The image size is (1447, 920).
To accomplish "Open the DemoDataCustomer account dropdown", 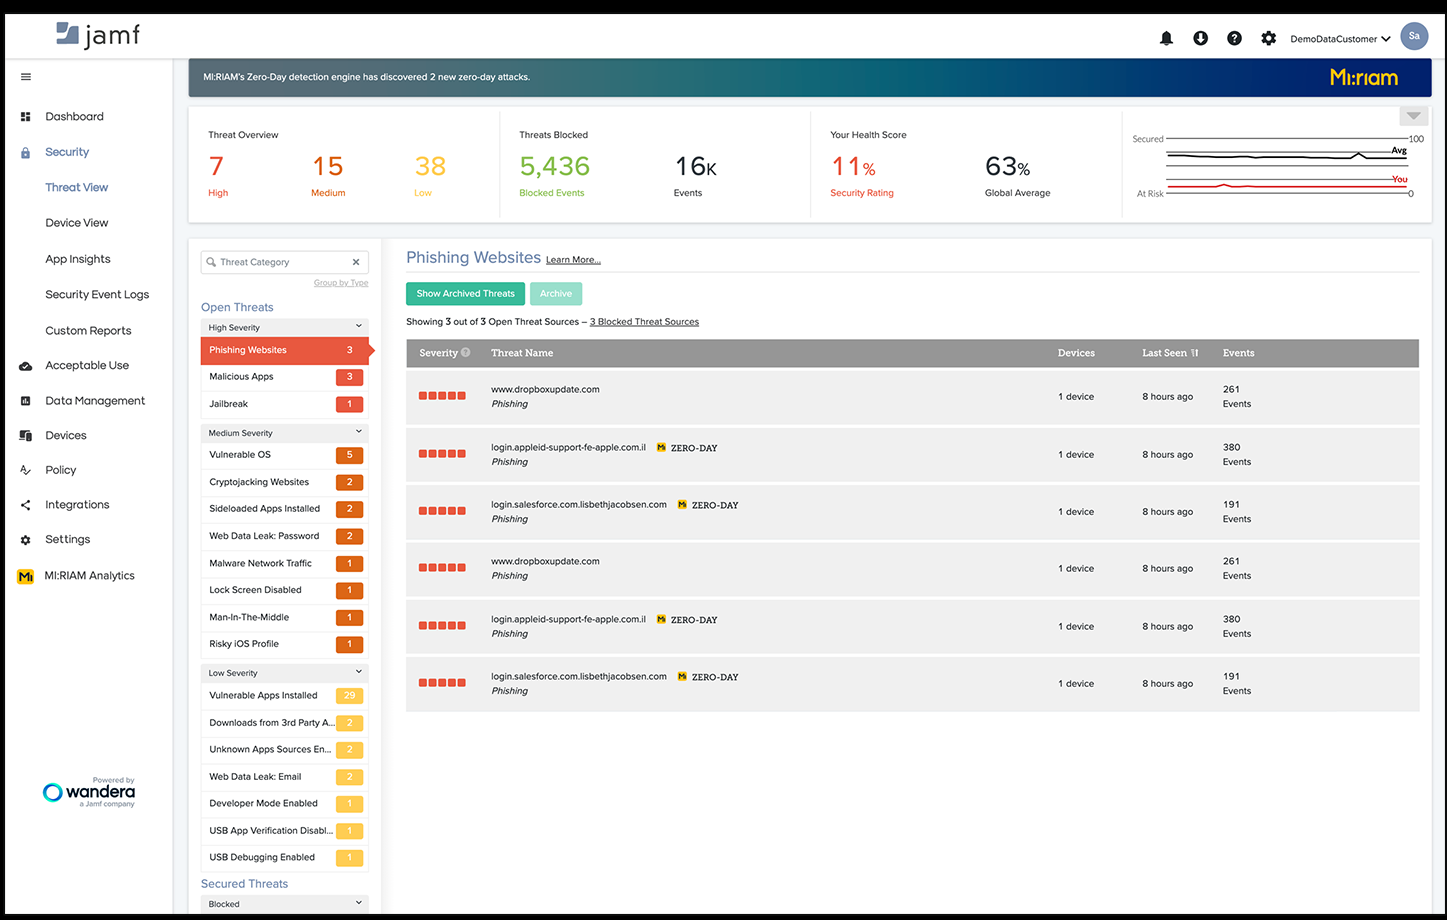I will [1340, 39].
